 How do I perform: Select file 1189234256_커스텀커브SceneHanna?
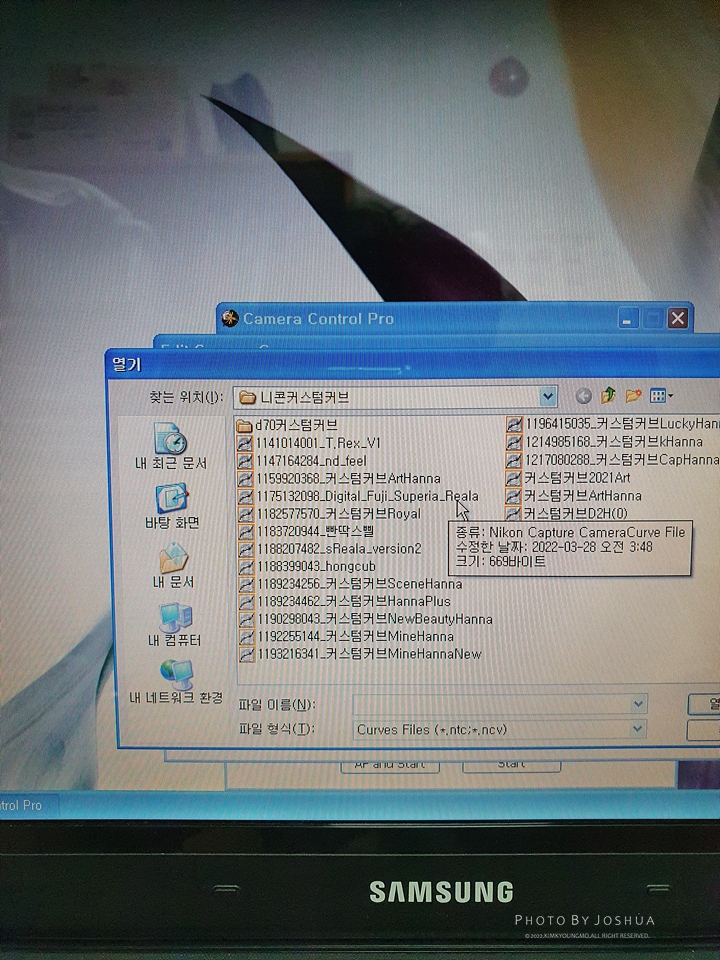350,583
